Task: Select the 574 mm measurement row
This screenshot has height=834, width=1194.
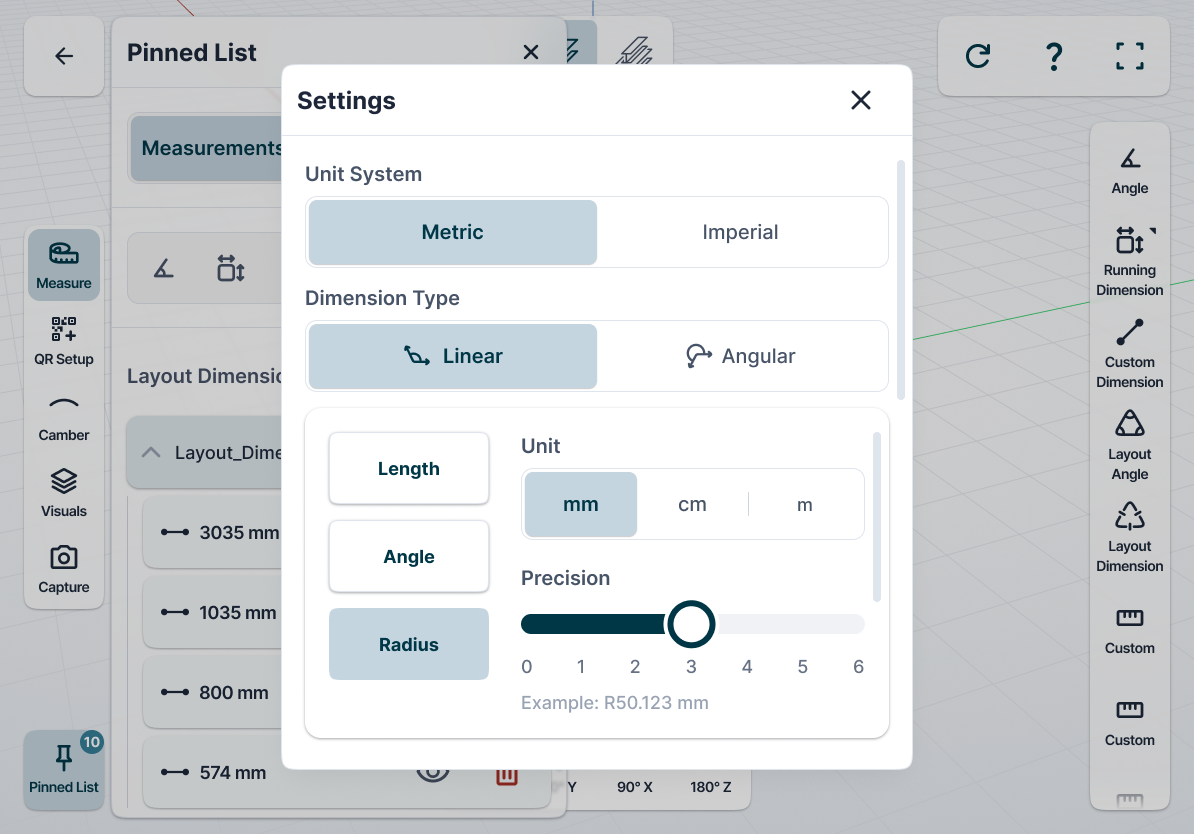Action: coord(346,772)
